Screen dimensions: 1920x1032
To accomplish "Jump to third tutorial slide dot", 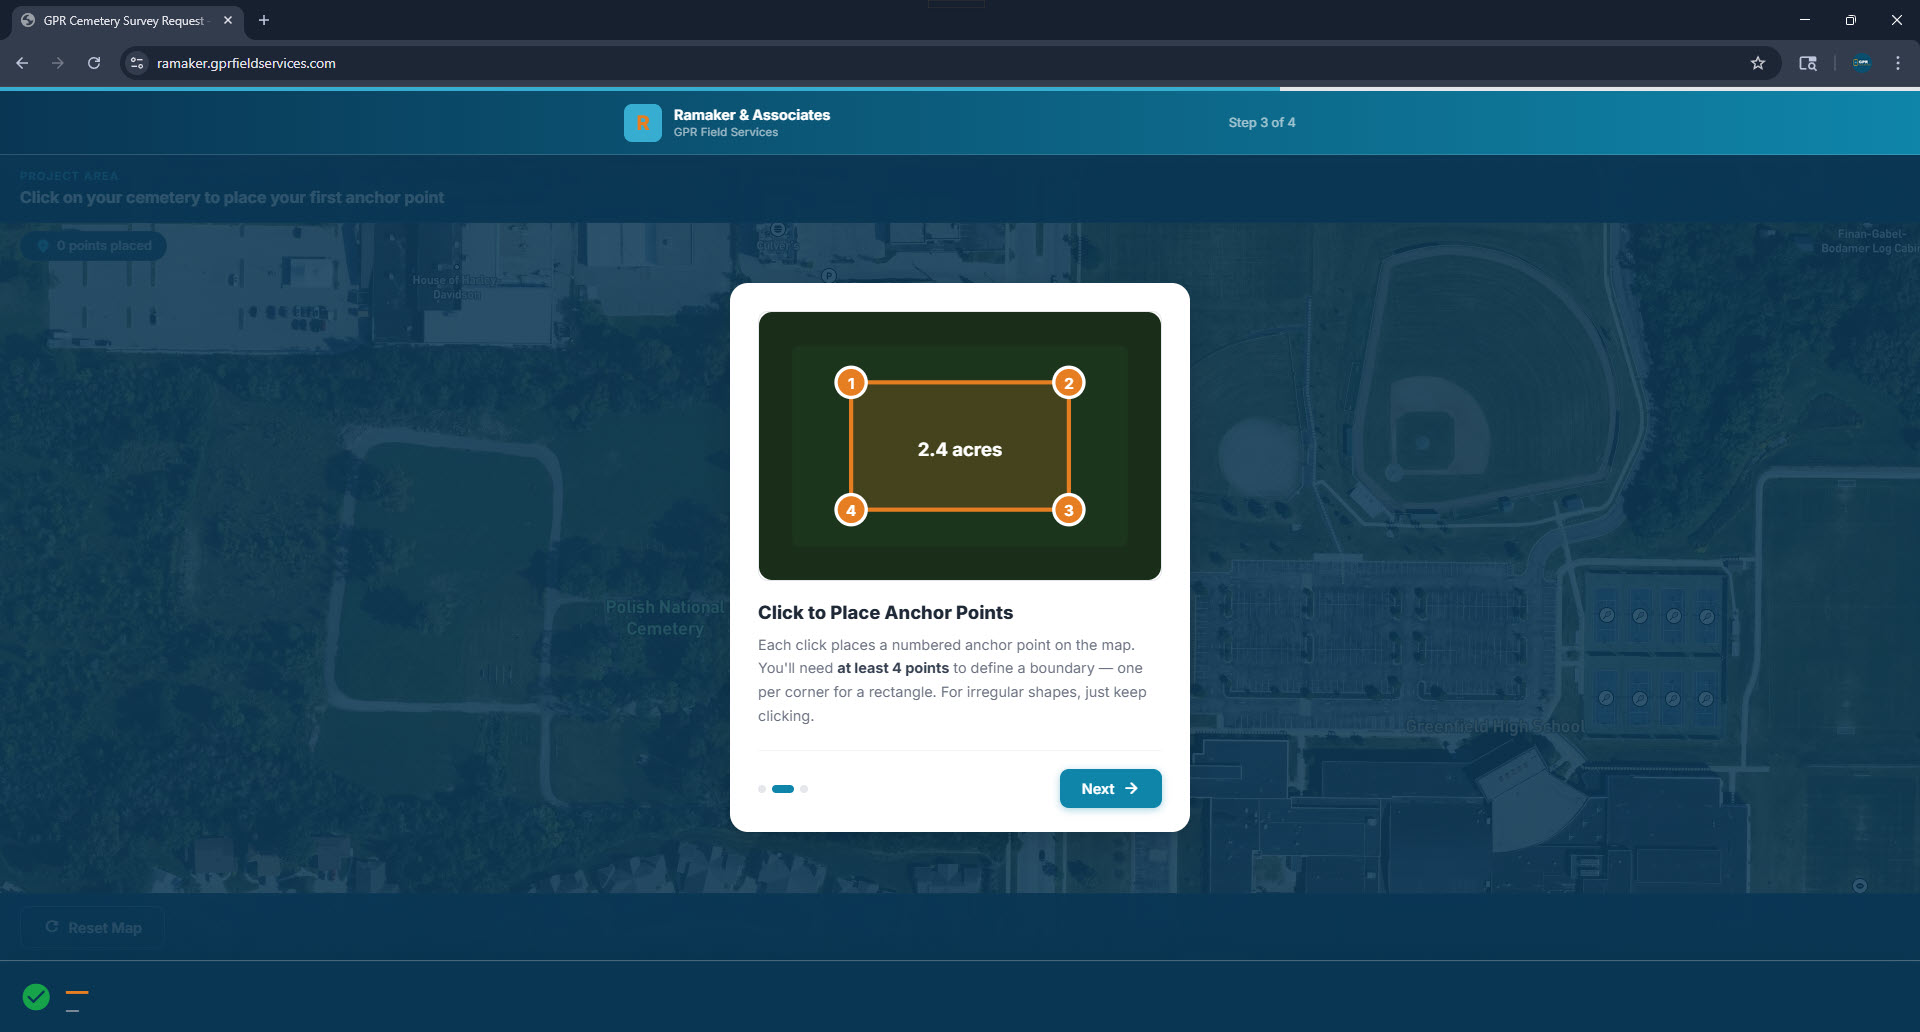I will click(x=804, y=789).
